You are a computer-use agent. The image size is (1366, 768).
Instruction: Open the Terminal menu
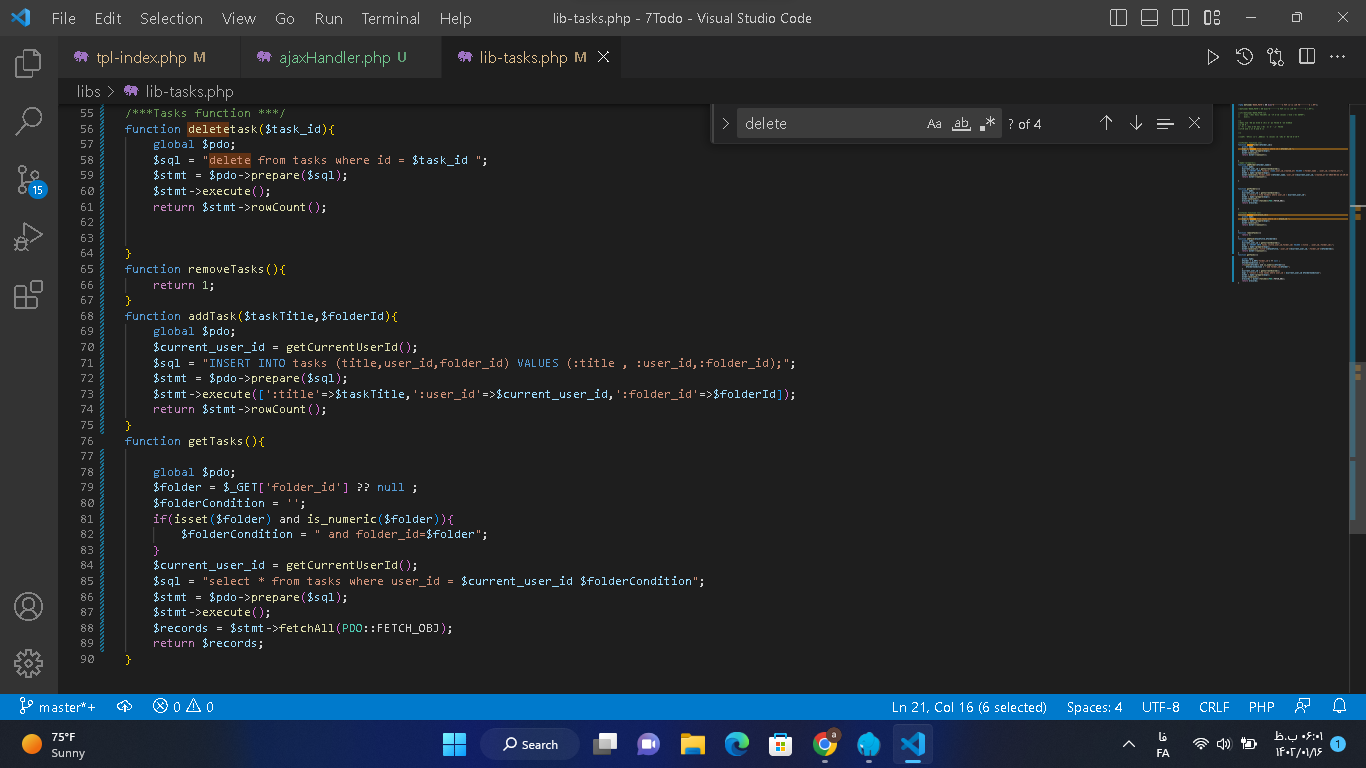click(x=391, y=18)
